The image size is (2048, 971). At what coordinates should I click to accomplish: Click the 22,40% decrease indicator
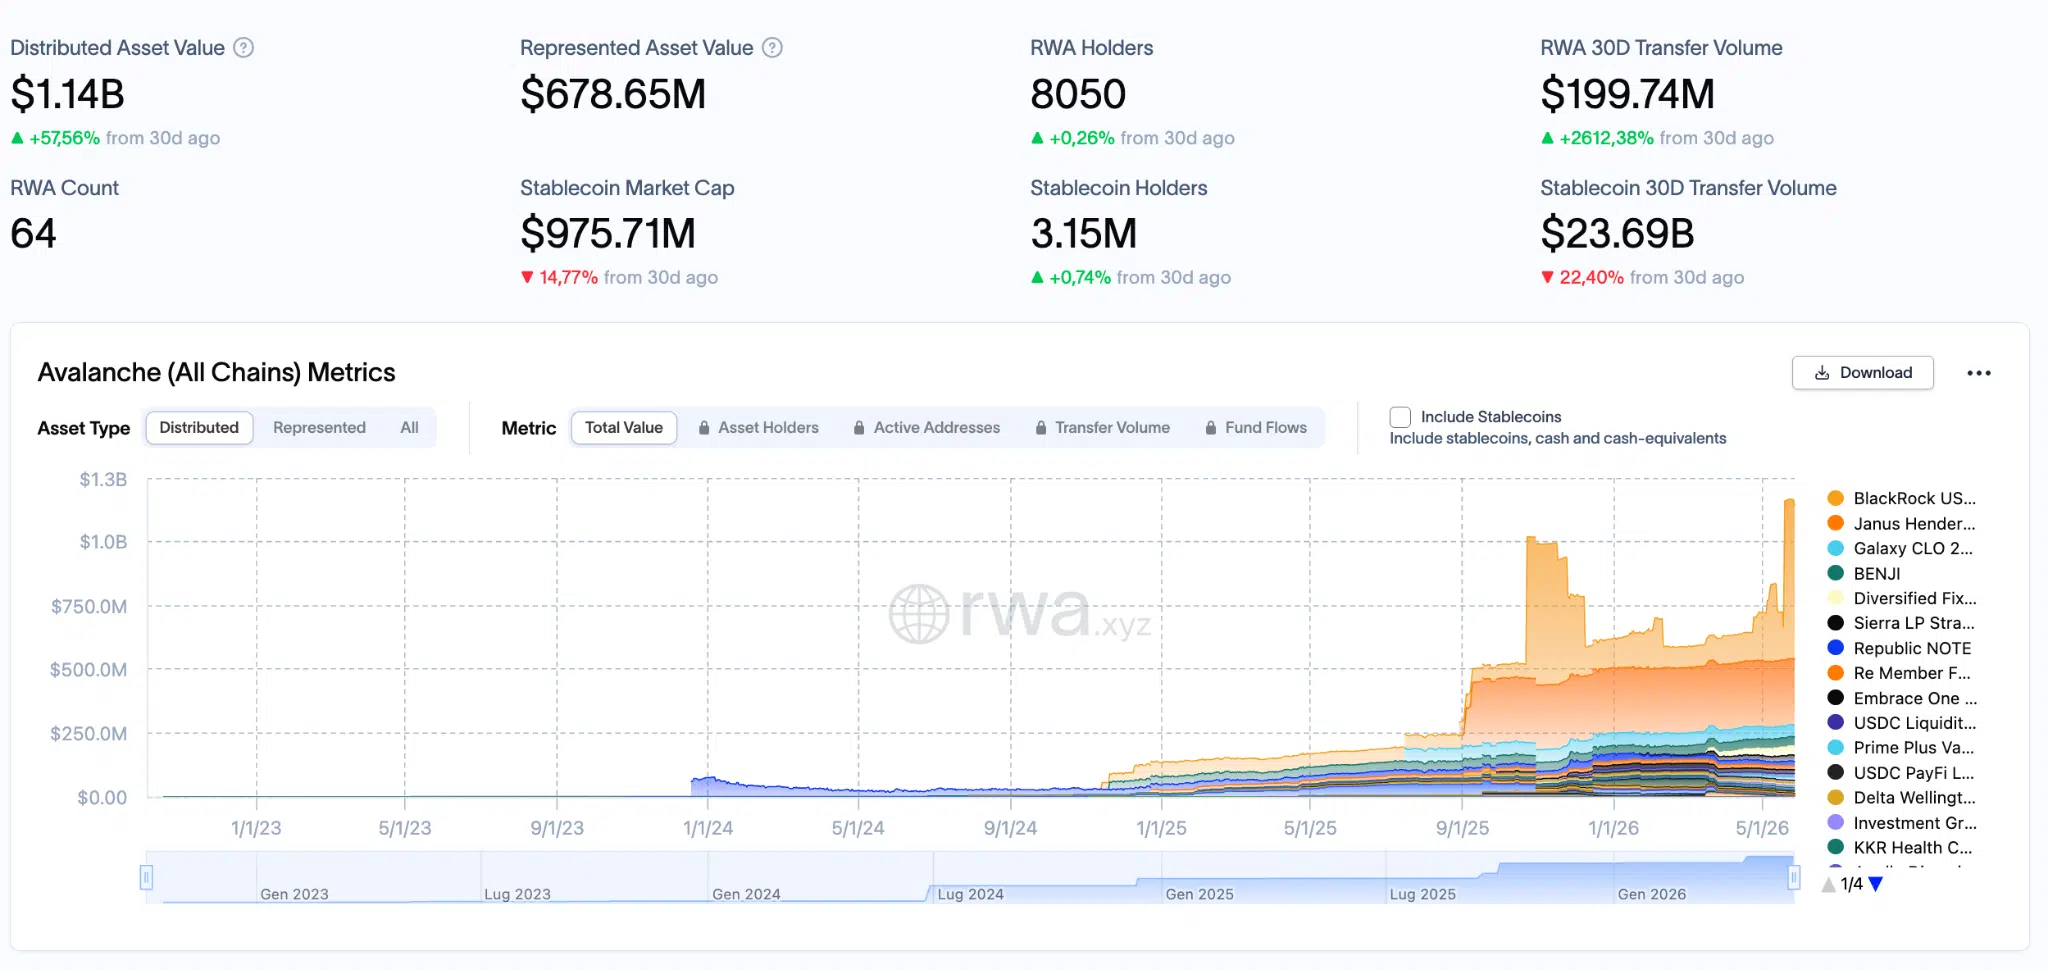point(1582,278)
